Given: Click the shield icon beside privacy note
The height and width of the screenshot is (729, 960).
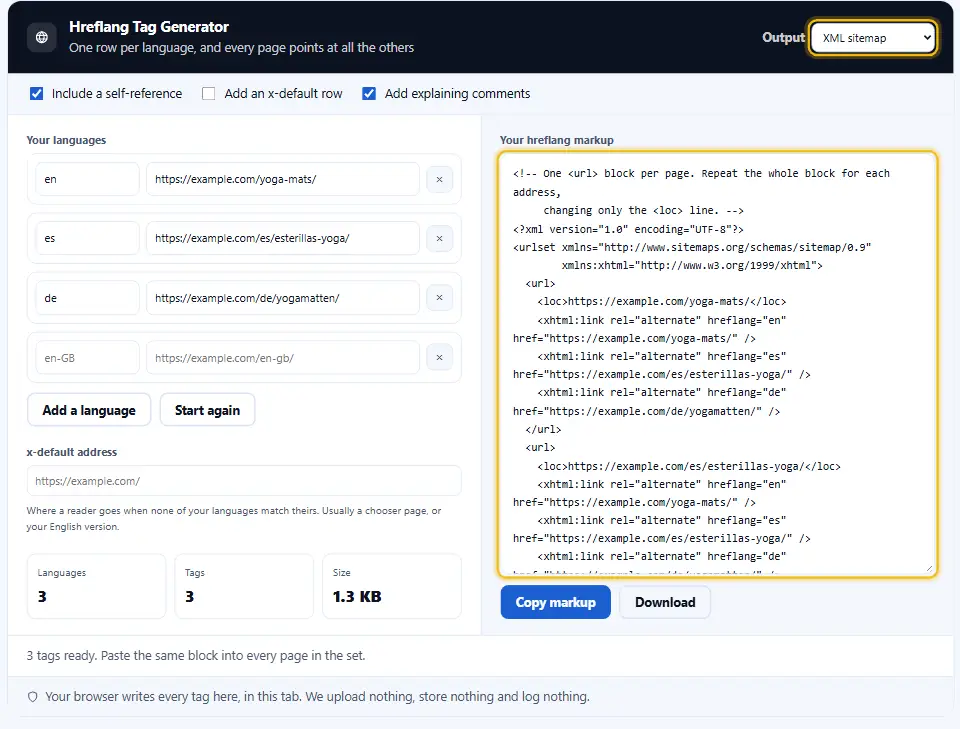Looking at the screenshot, I should tap(33, 697).
